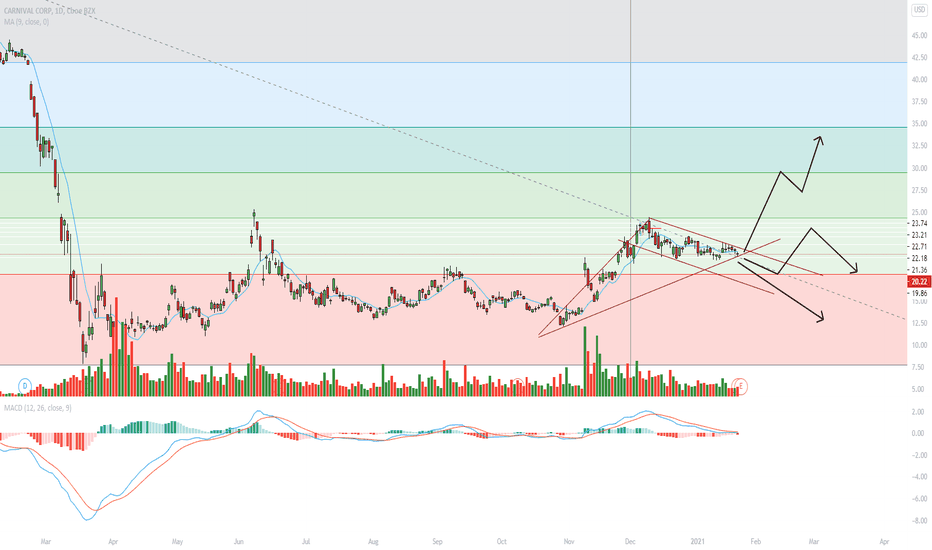Select the MACD (12, 26, close, 9) legend
The width and height of the screenshot is (932, 550).
pos(37,408)
